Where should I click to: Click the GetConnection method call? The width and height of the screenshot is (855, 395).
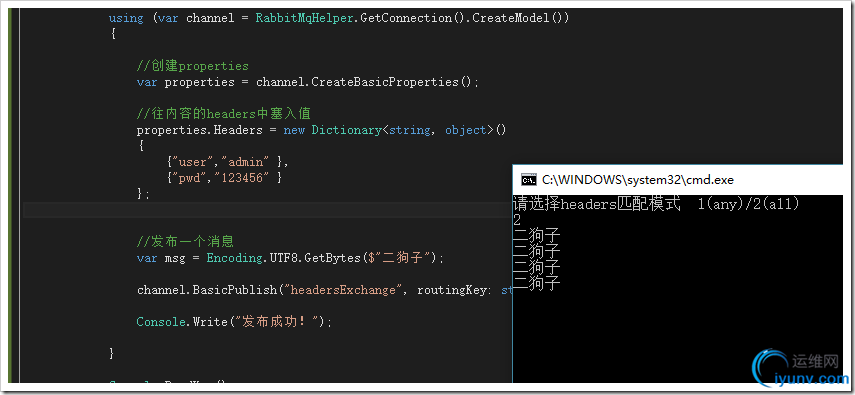[407, 18]
